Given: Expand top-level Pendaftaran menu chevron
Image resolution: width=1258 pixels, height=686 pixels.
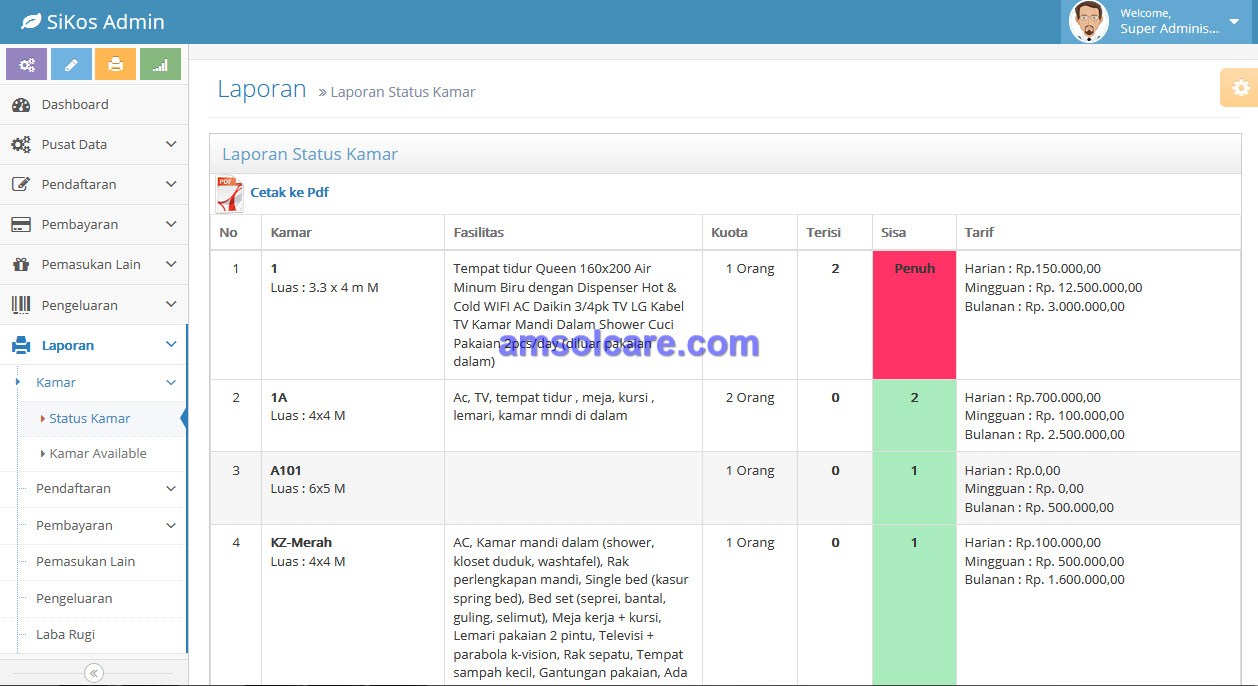Looking at the screenshot, I should (x=171, y=184).
